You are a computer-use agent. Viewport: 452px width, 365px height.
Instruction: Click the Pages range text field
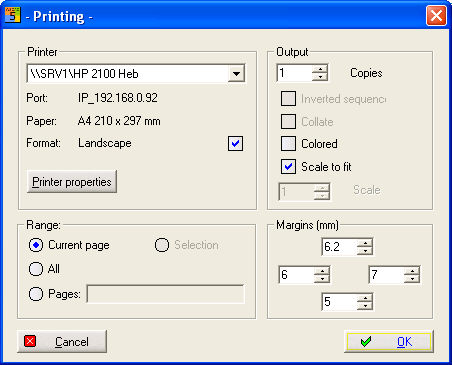point(166,294)
